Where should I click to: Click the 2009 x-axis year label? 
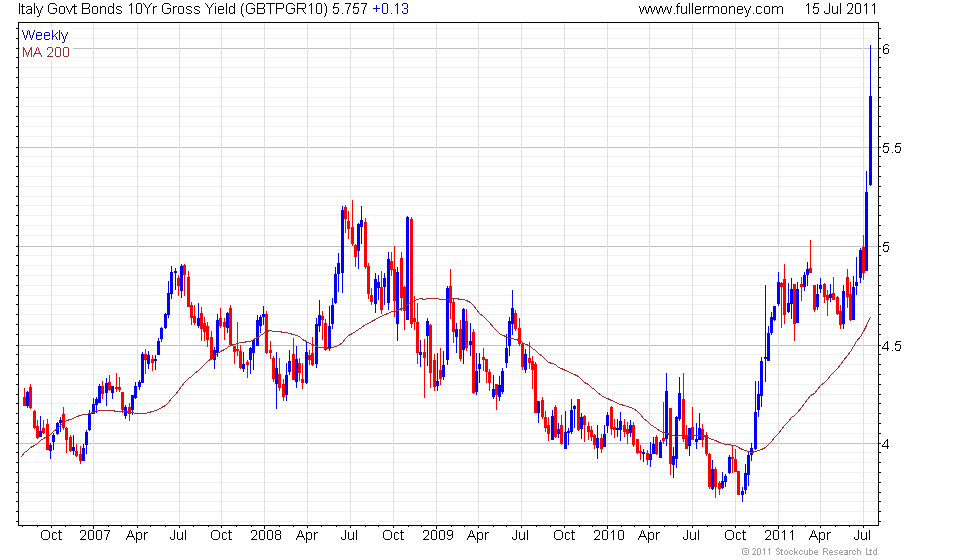438,535
